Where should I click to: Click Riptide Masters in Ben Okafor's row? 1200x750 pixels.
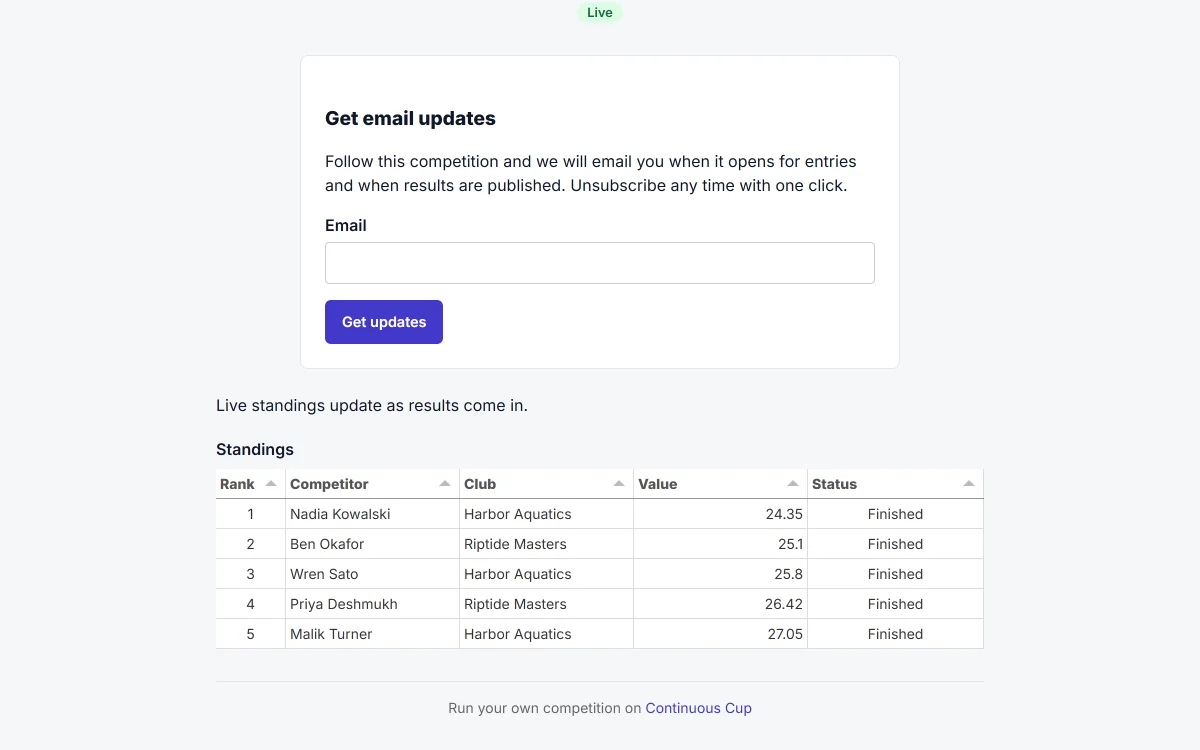pos(515,544)
